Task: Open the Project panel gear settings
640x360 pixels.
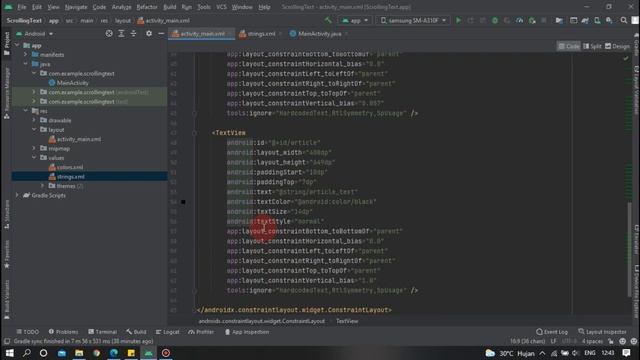Action: pyautogui.click(x=149, y=33)
